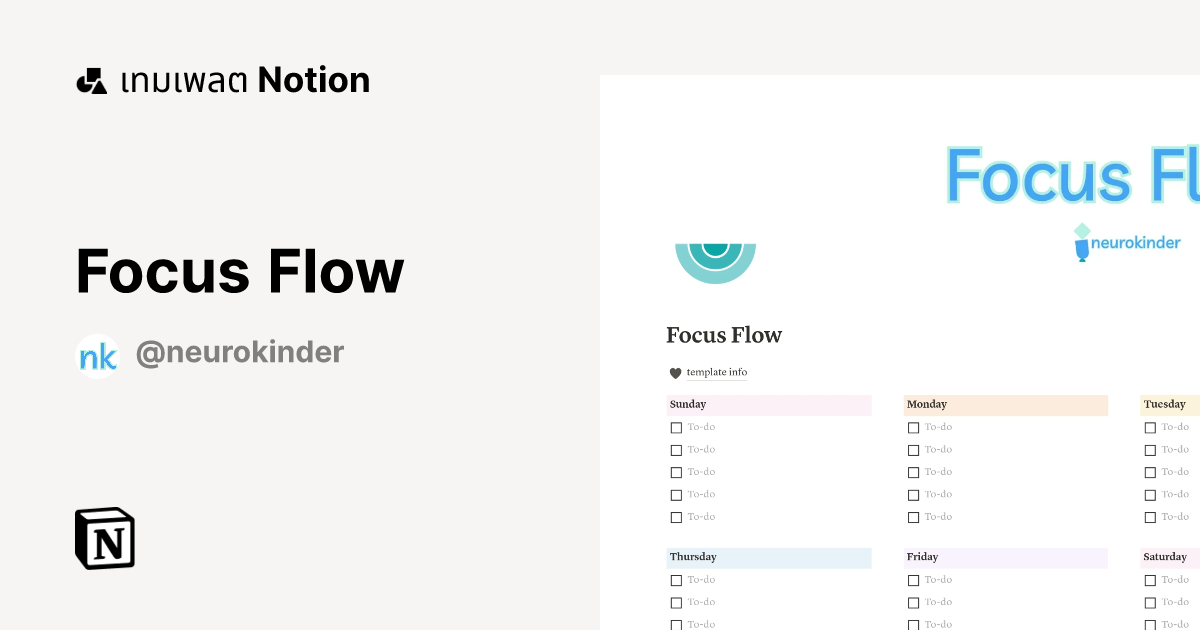Screen dimensions: 1200x630
Task: Check the last To-do under Tuesday
Action: [x=1150, y=517]
